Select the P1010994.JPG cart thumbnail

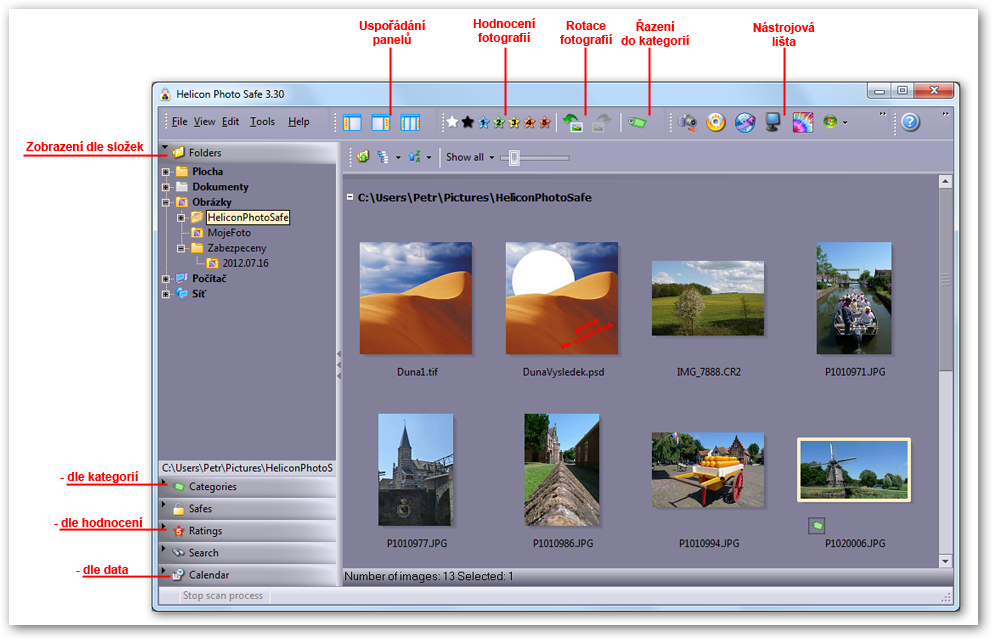708,469
